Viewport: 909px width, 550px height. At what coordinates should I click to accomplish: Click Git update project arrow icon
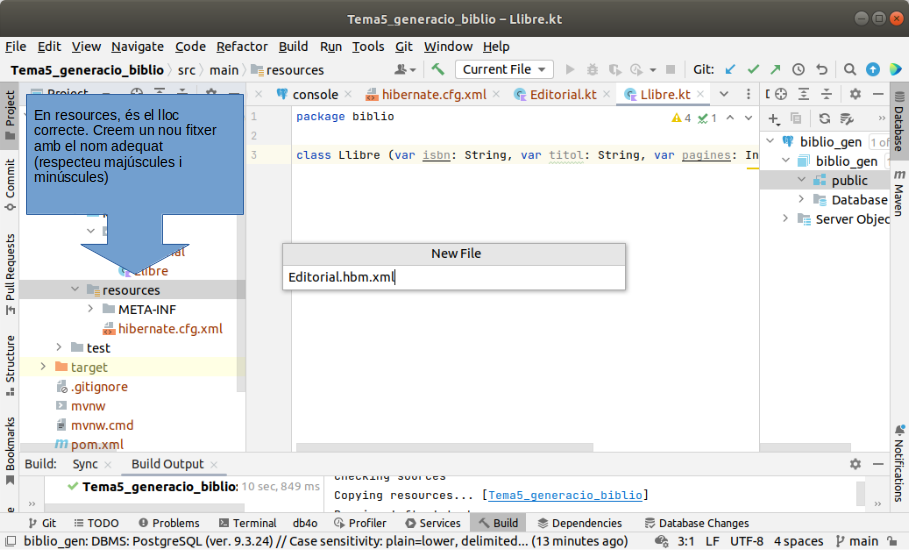pyautogui.click(x=730, y=70)
